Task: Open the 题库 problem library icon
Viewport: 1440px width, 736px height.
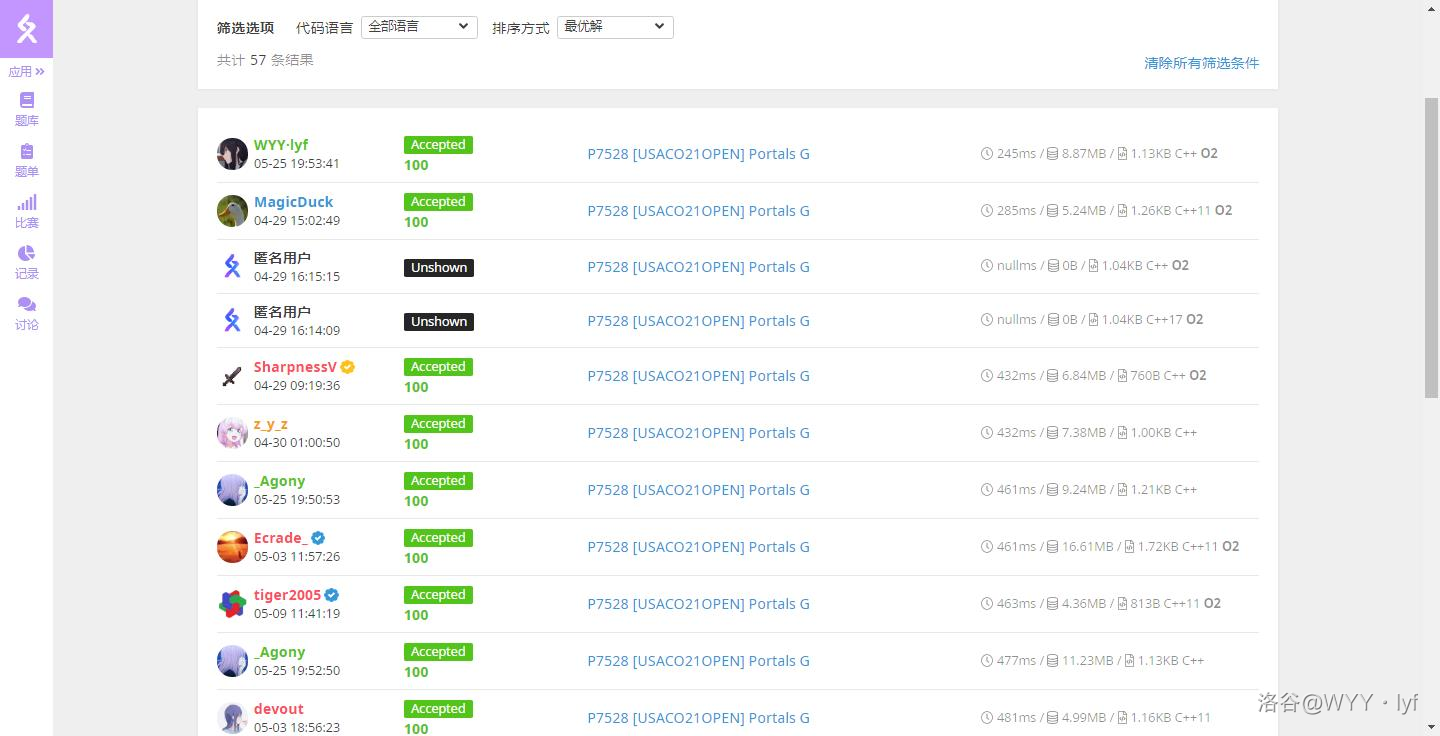Action: (x=27, y=108)
